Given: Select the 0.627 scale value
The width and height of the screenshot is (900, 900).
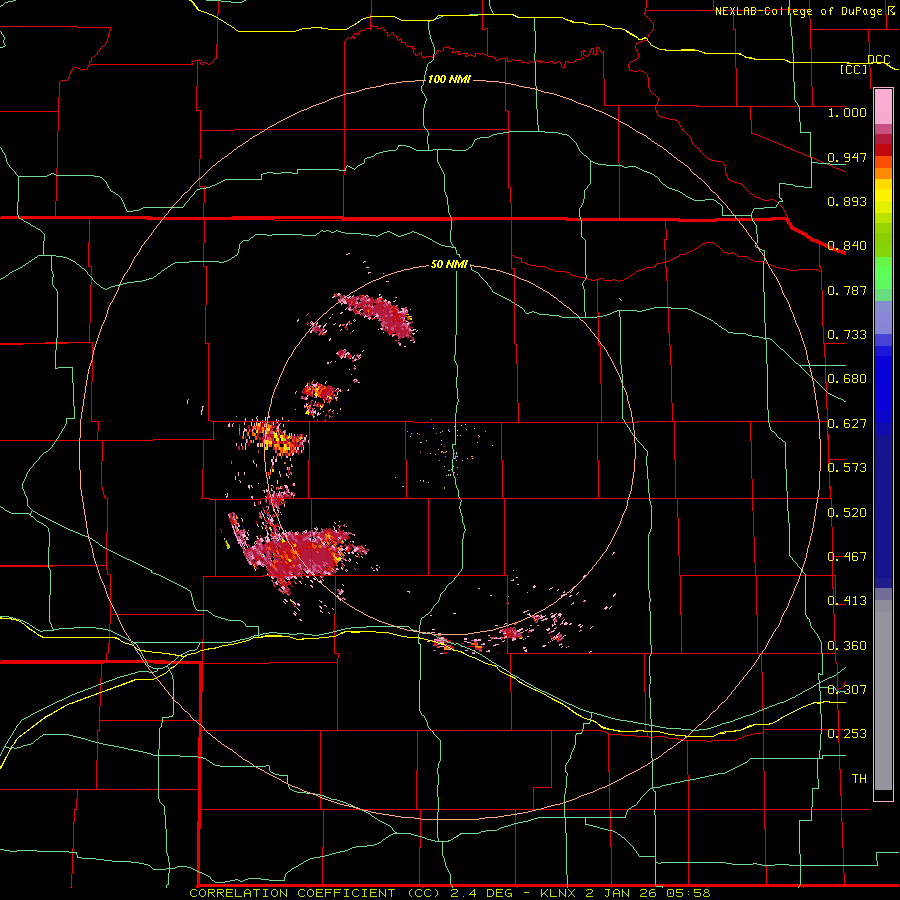Looking at the screenshot, I should (847, 424).
